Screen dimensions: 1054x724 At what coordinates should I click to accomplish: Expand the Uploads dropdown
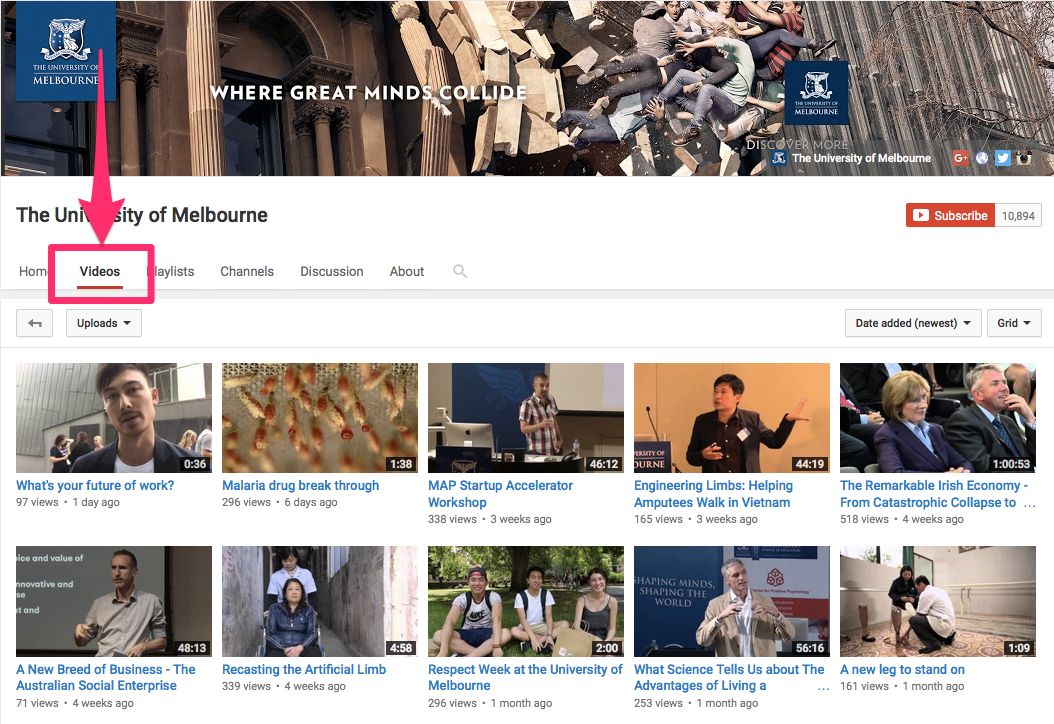coord(104,323)
